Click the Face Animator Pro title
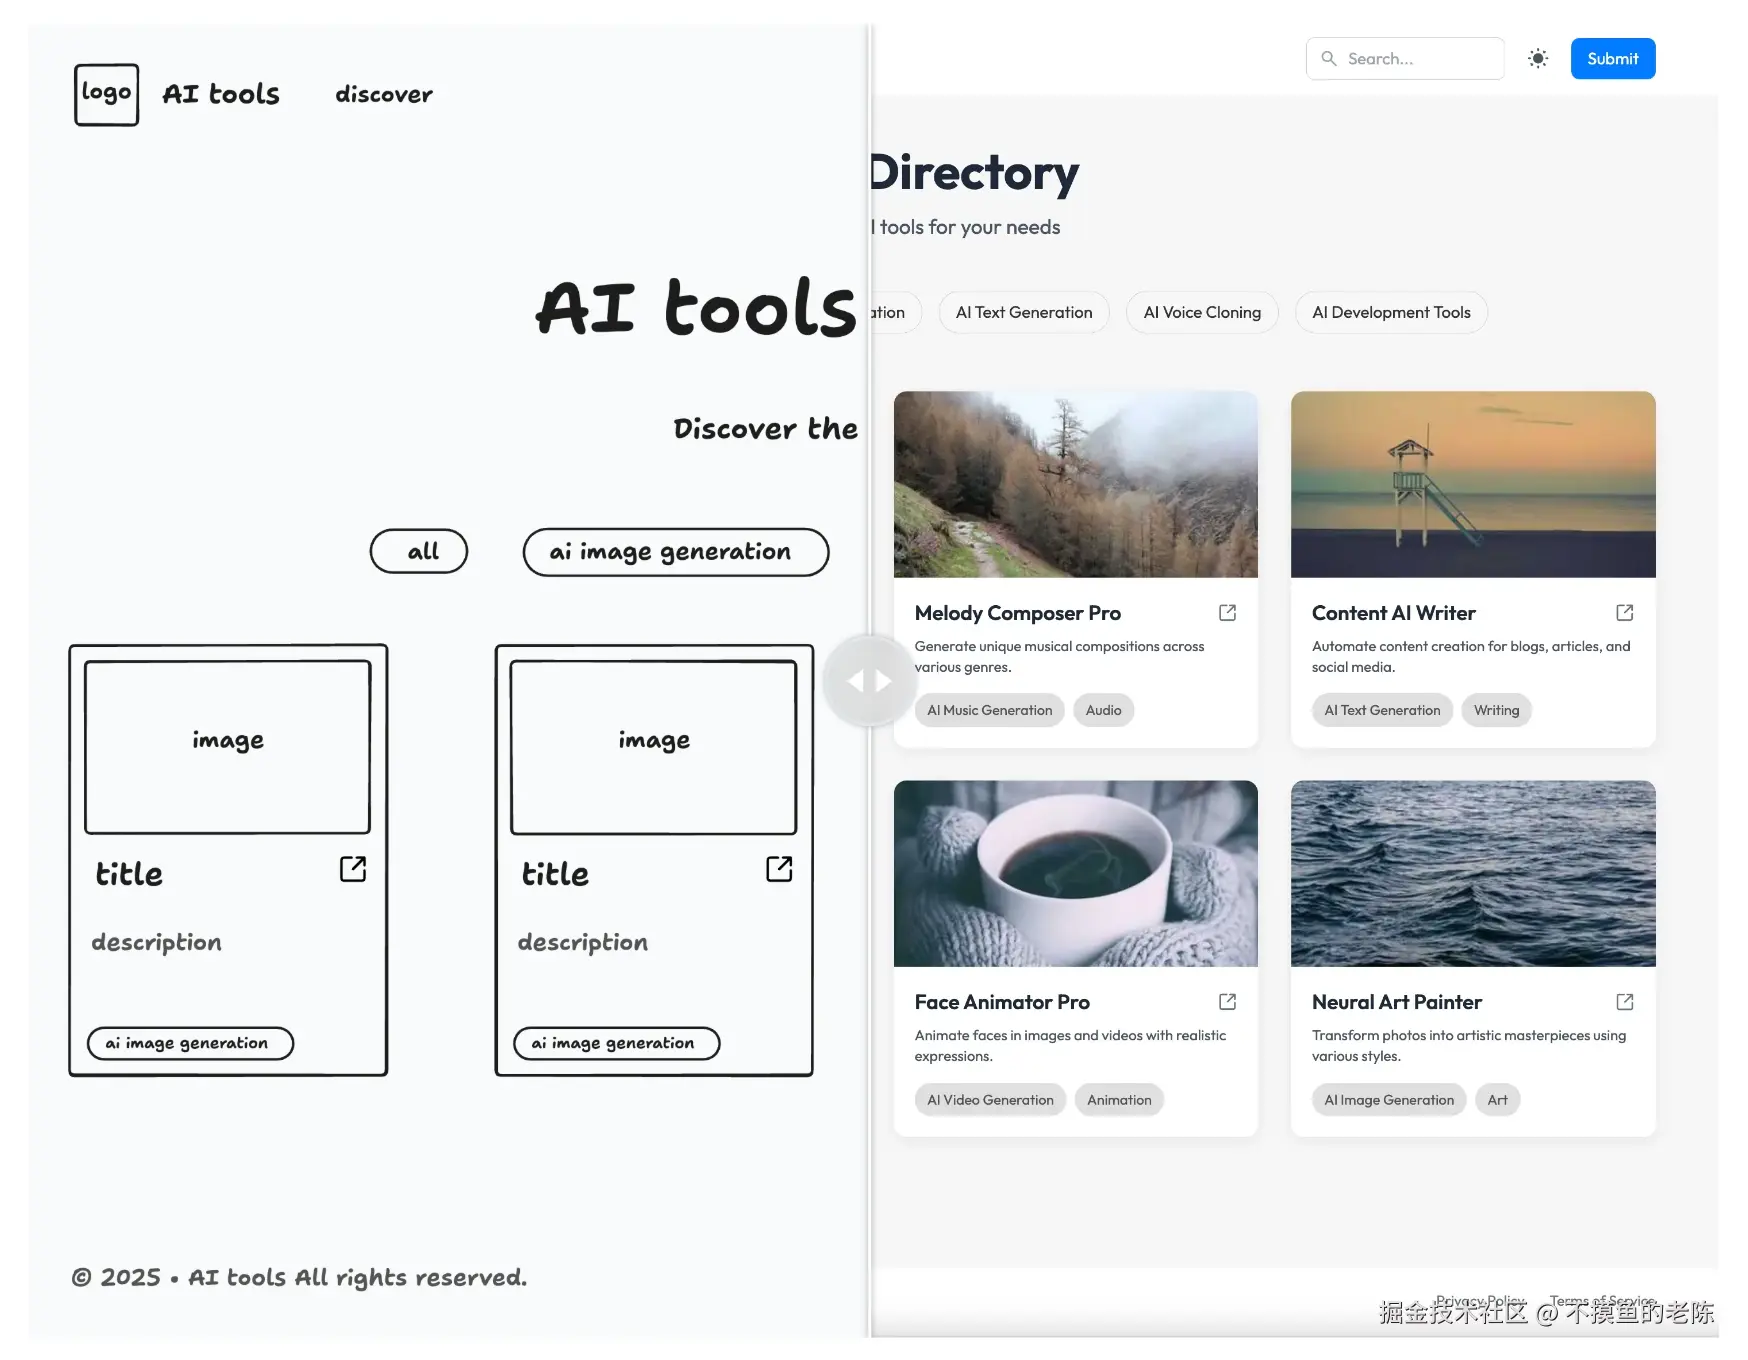The width and height of the screenshot is (1748, 1360). 1002,1002
